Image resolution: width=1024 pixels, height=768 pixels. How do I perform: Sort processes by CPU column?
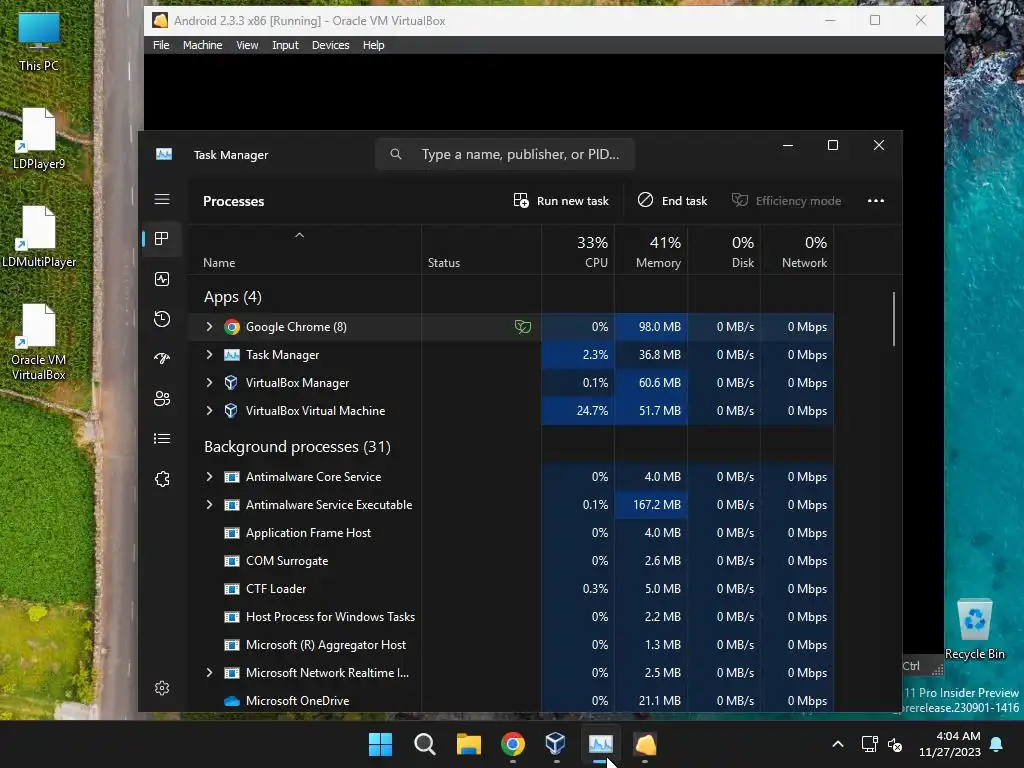pos(578,251)
